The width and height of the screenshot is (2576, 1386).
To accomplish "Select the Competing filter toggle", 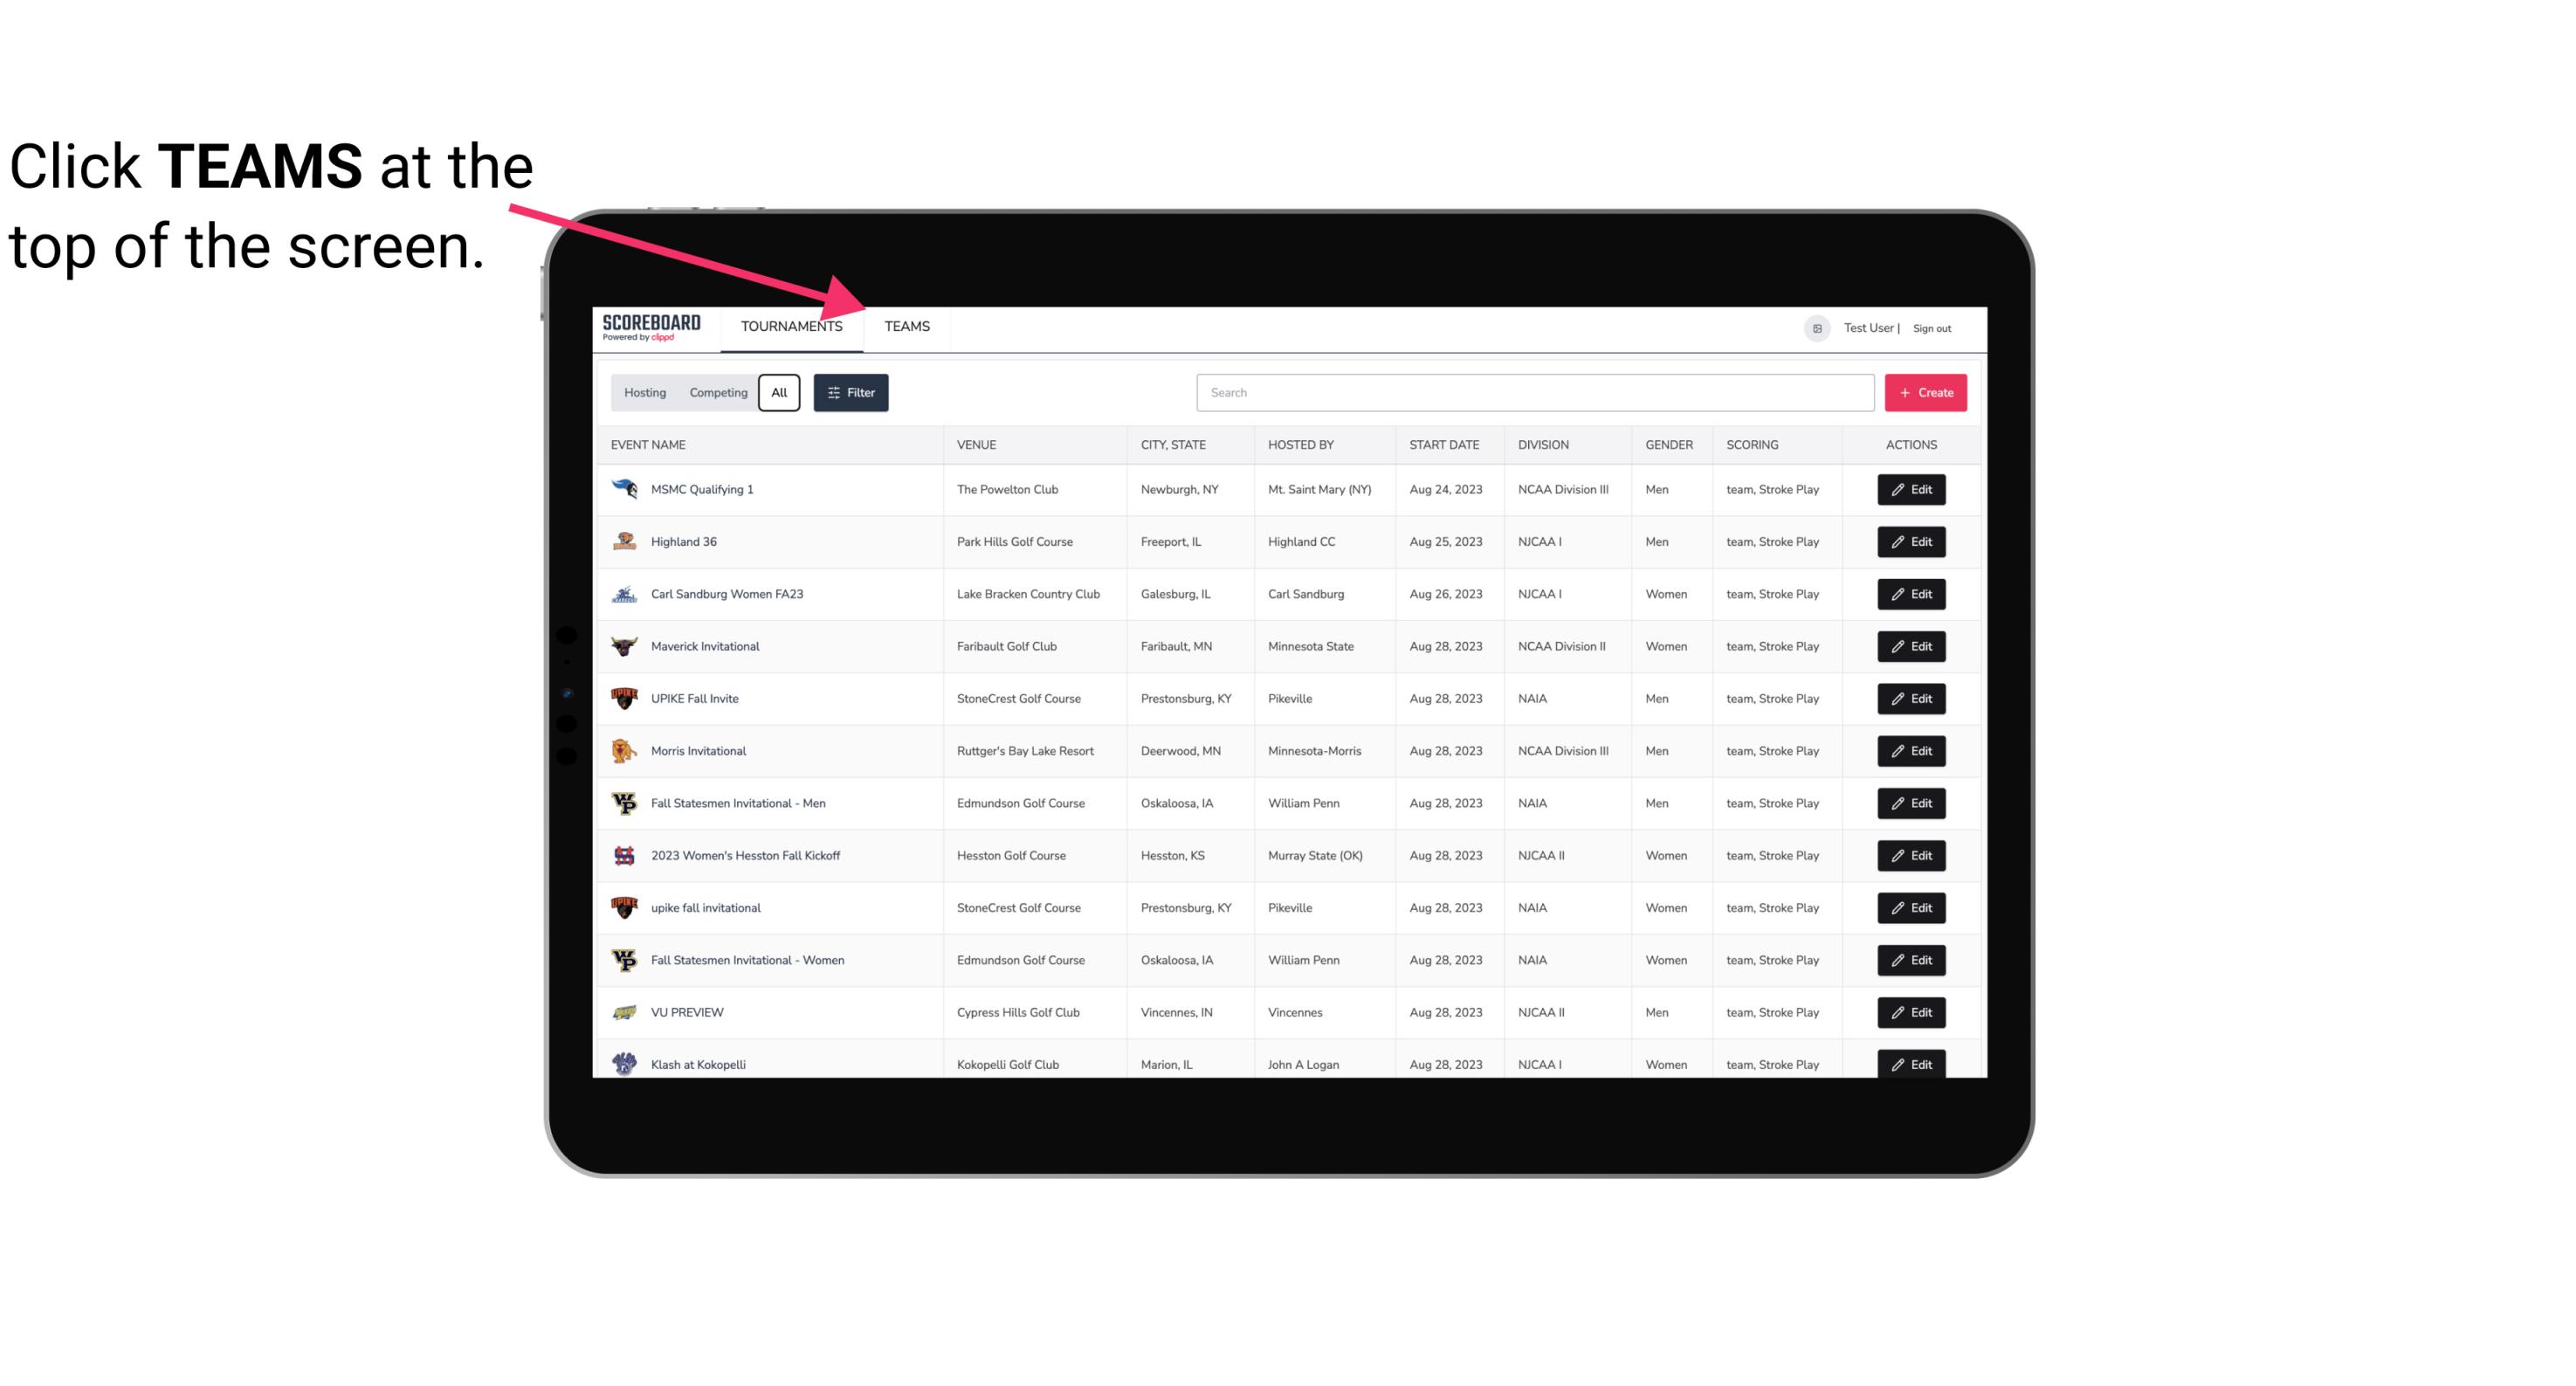I will (x=717, y=393).
